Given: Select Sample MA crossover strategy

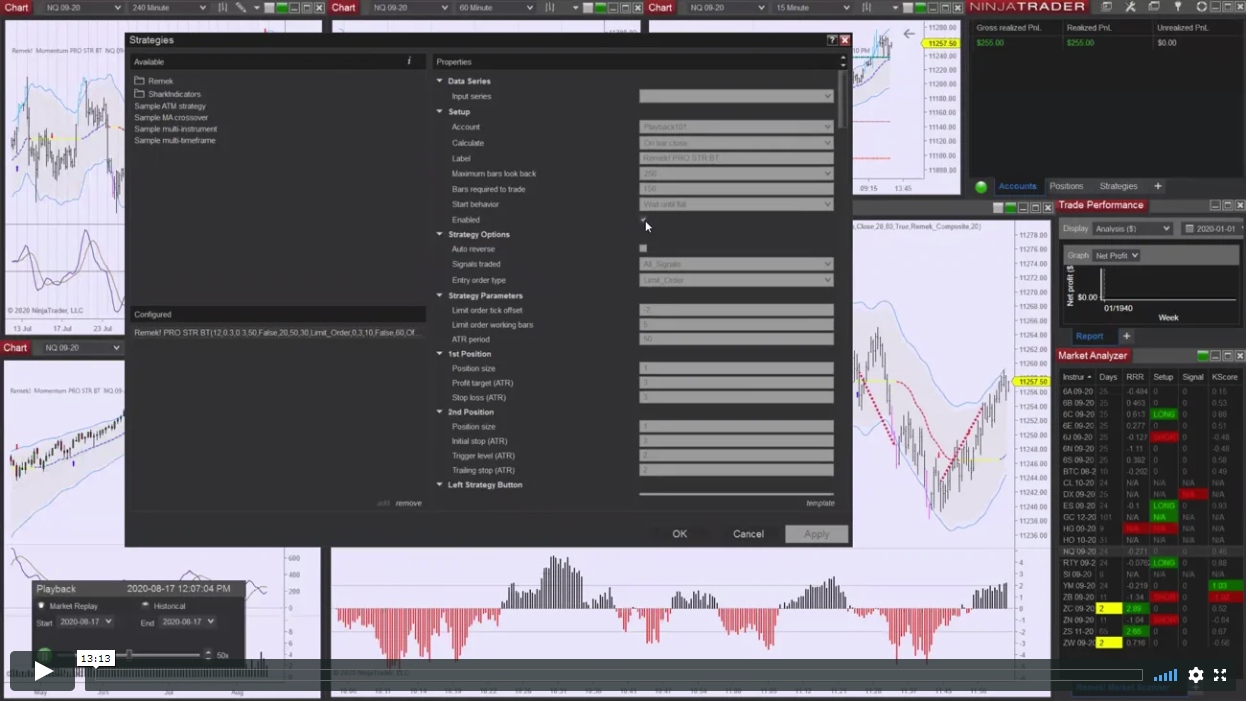Looking at the screenshot, I should 171,118.
